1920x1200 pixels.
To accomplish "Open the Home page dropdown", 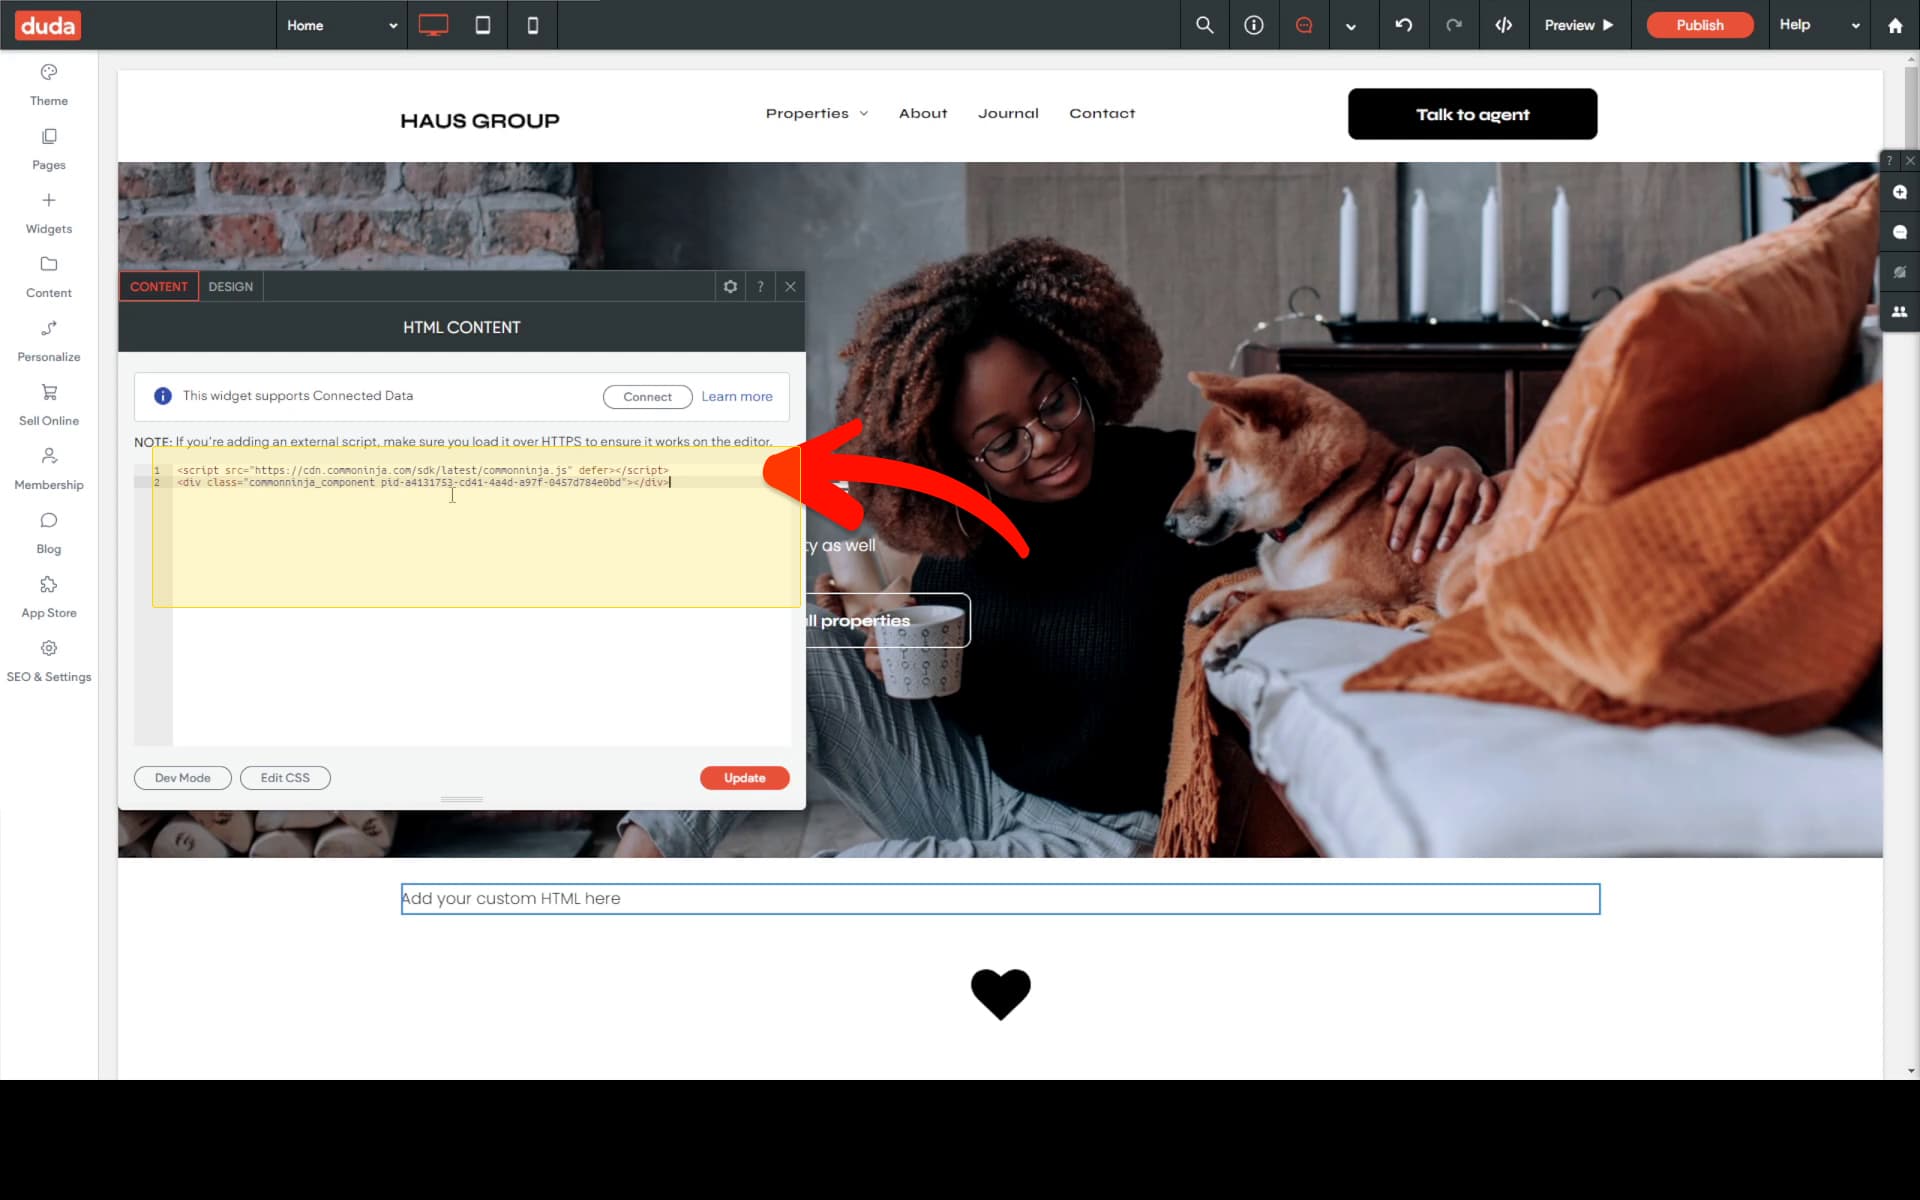I will [341, 25].
